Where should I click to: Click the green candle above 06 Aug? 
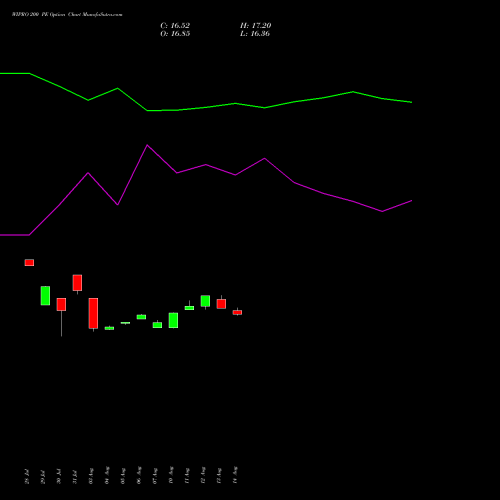coord(141,317)
